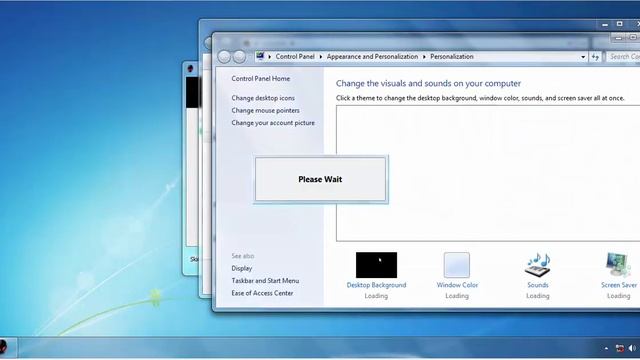Open Change your account picture link
Image resolution: width=640 pixels, height=360 pixels.
273,122
